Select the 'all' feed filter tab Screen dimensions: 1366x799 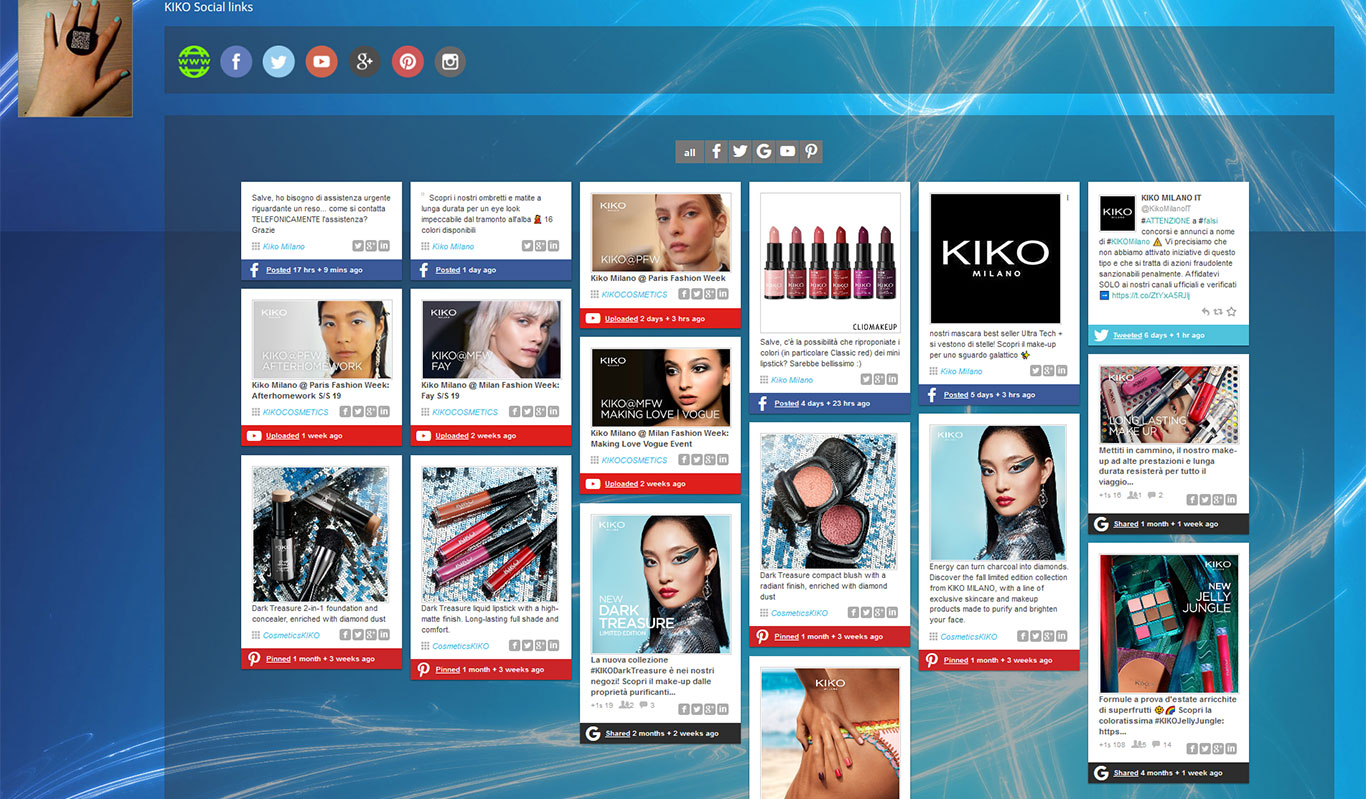[689, 152]
